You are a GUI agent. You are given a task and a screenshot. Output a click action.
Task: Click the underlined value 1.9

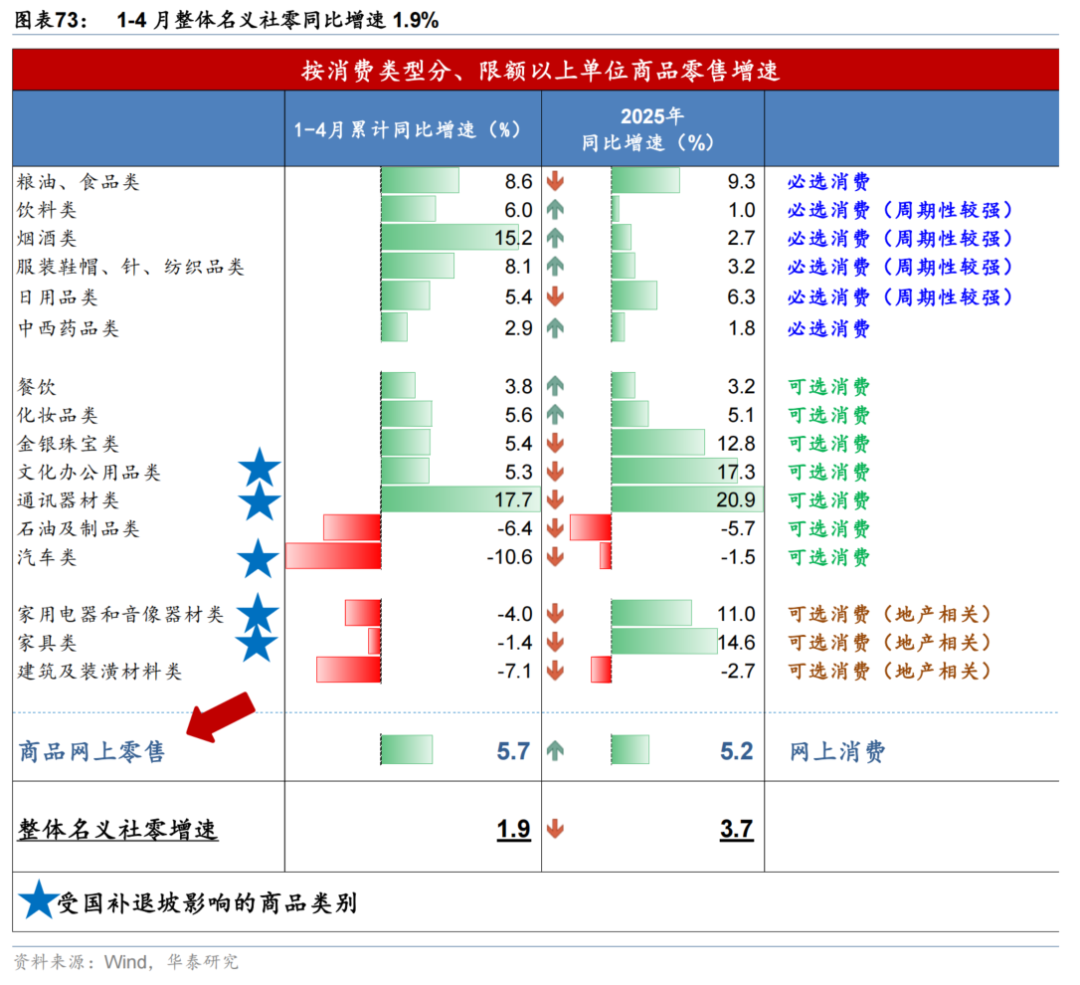pyautogui.click(x=514, y=829)
